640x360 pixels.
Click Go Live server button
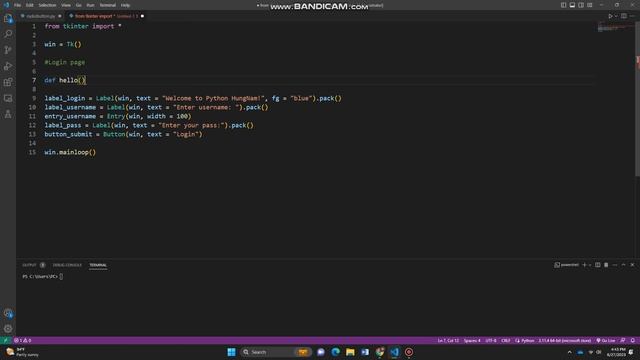606,340
